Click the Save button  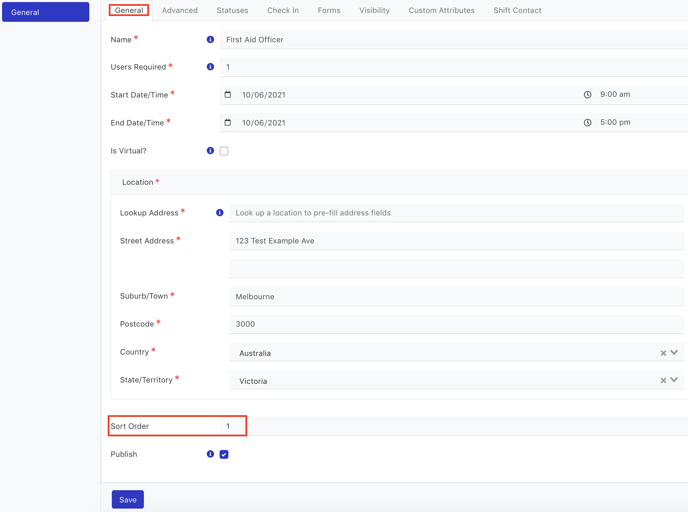[x=128, y=499]
